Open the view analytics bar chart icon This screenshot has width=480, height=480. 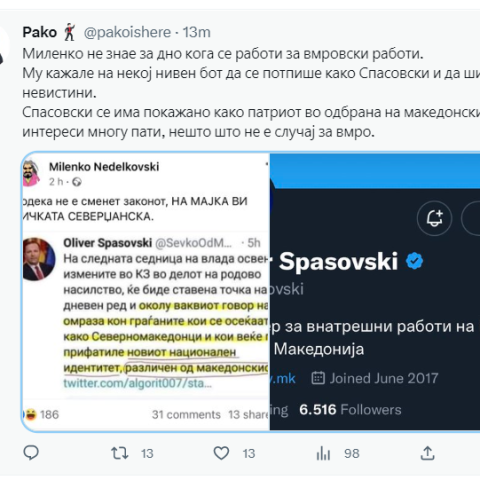pos(323,453)
